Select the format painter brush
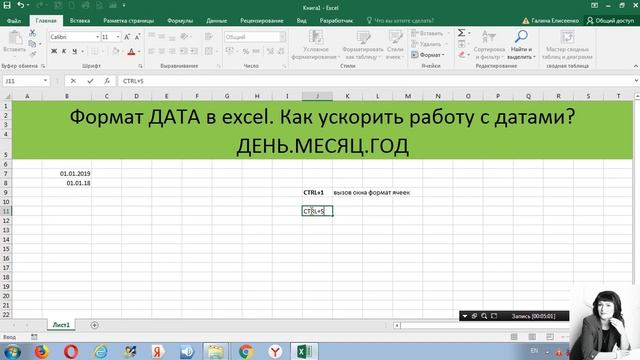This screenshot has width=640, height=360. 33,53
